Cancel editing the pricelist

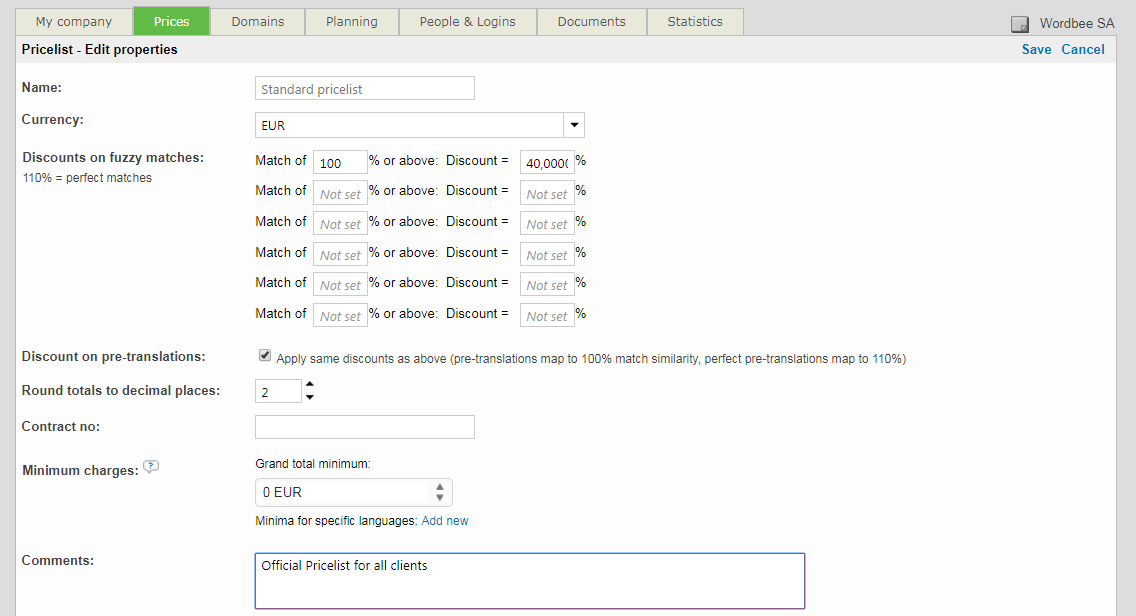coord(1082,50)
